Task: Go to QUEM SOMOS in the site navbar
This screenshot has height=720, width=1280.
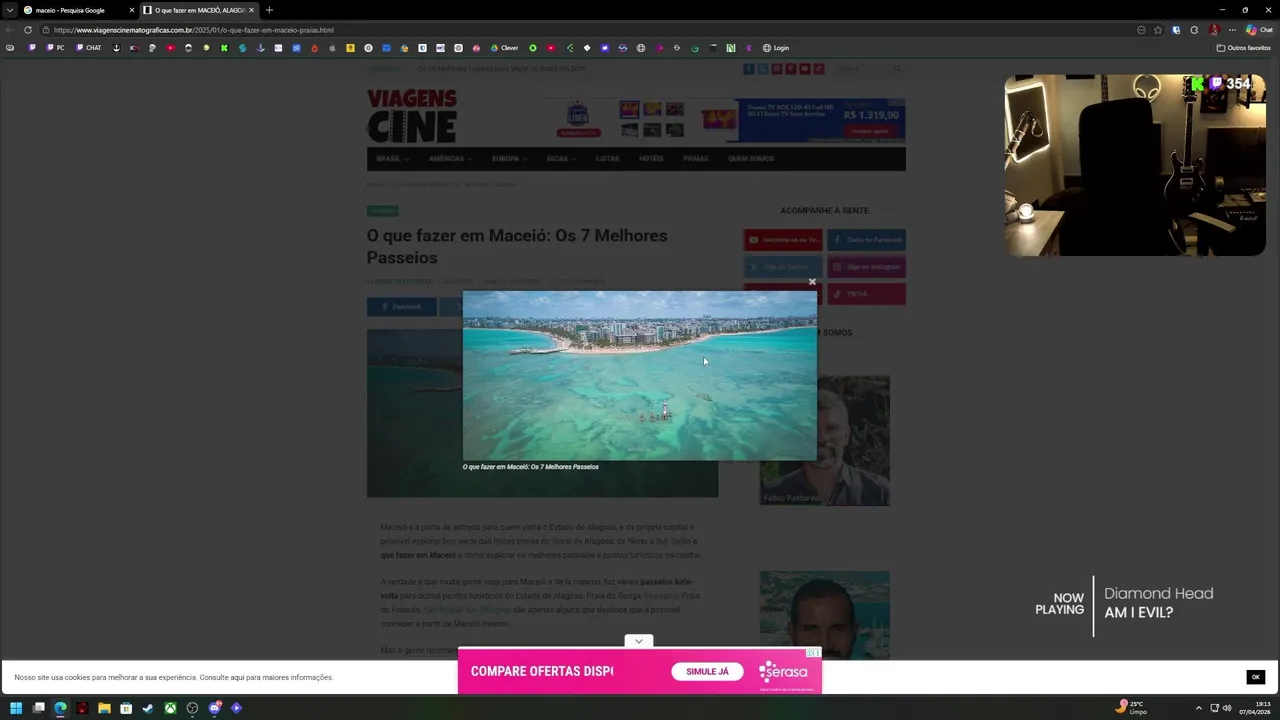Action: pos(751,158)
